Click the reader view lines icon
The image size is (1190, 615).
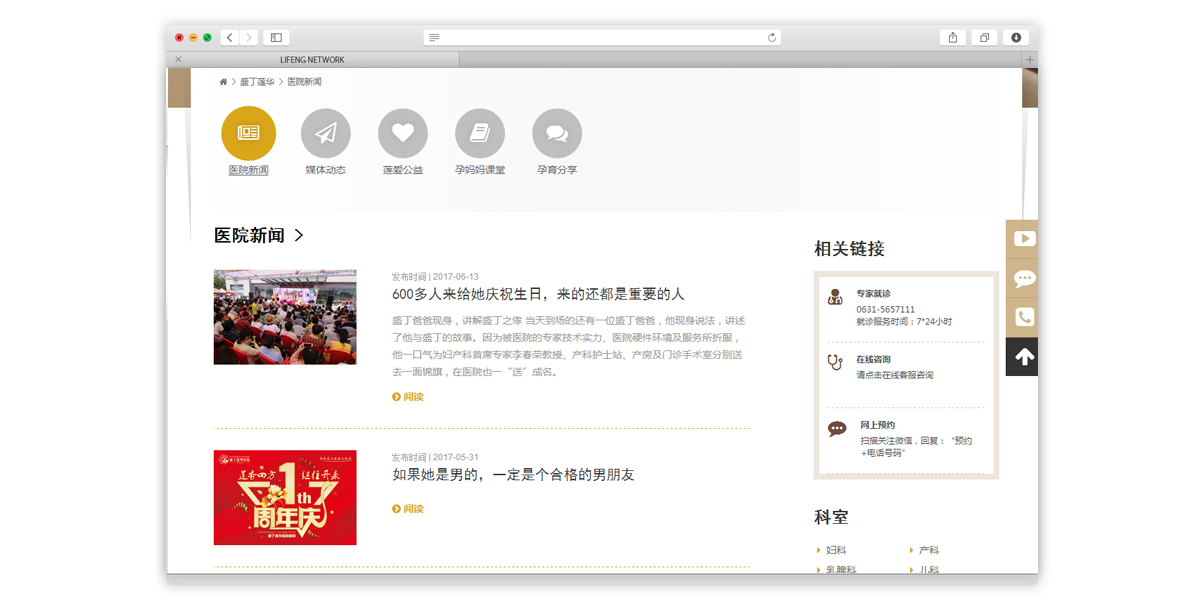coord(433,37)
